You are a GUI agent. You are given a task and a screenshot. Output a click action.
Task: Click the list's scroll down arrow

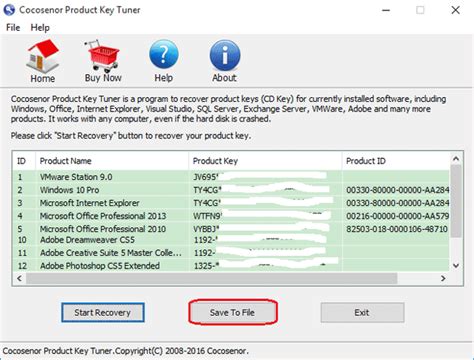(x=456, y=266)
